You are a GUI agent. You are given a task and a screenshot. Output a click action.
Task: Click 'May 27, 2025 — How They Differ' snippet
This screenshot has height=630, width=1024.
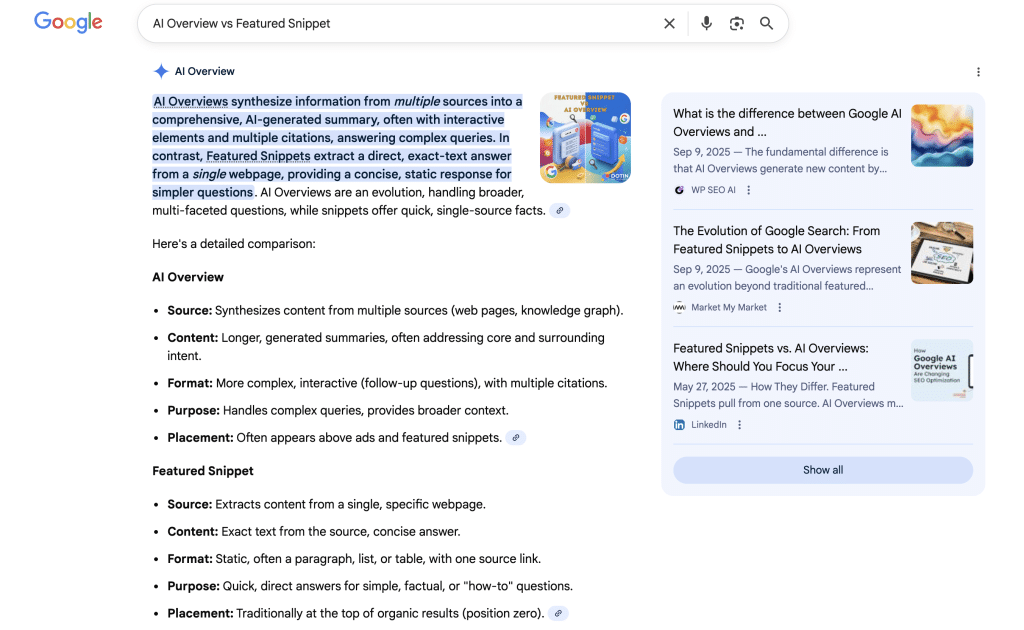[788, 395]
